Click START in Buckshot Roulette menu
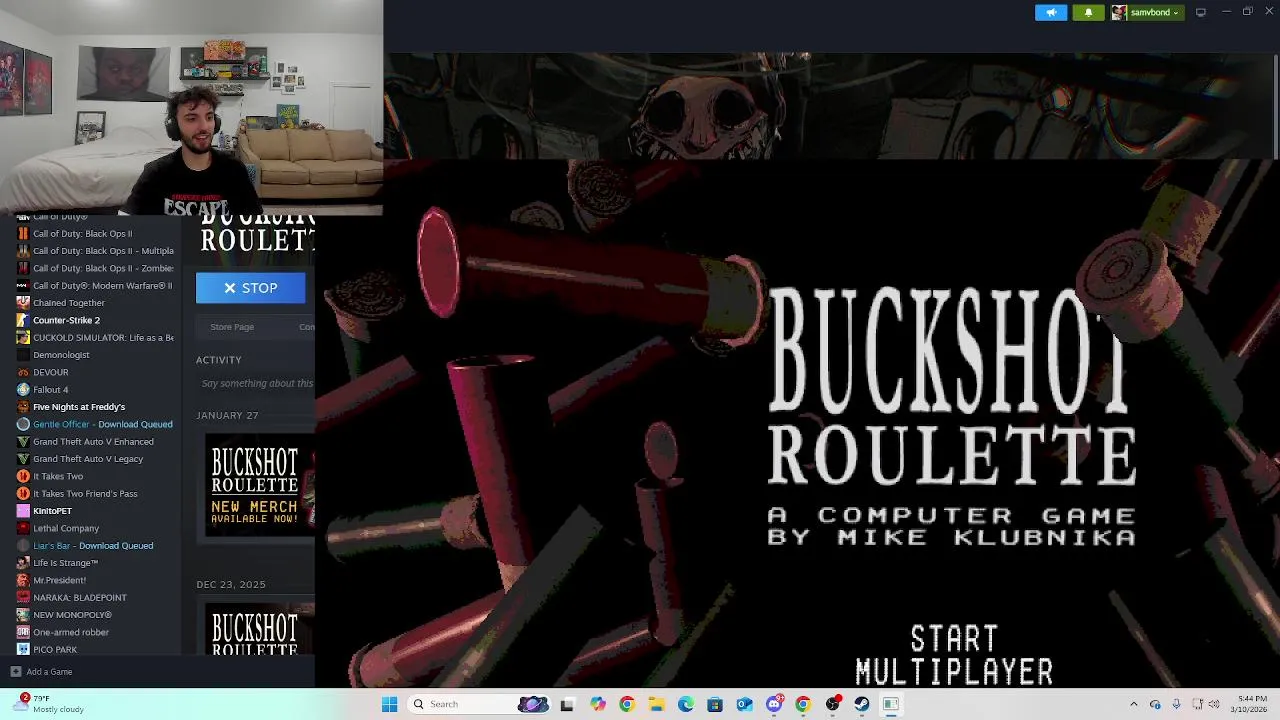The image size is (1280, 720). point(954,638)
